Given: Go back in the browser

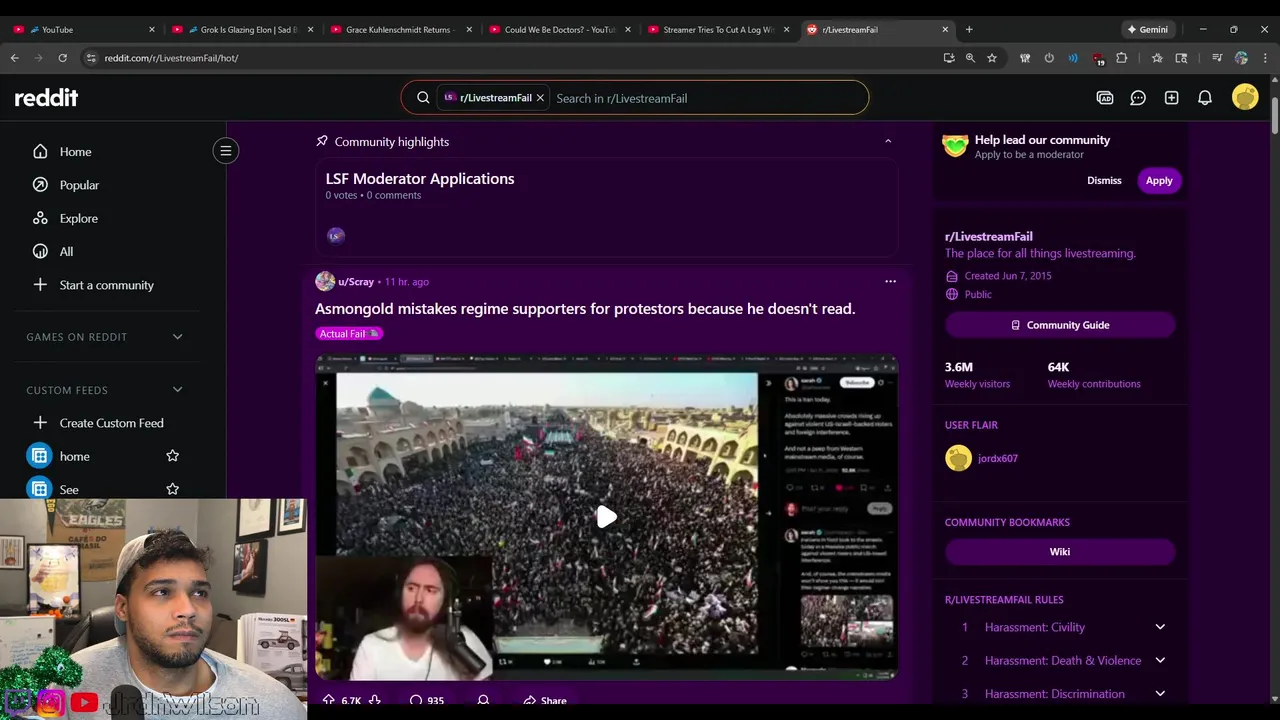Looking at the screenshot, I should click(x=15, y=58).
